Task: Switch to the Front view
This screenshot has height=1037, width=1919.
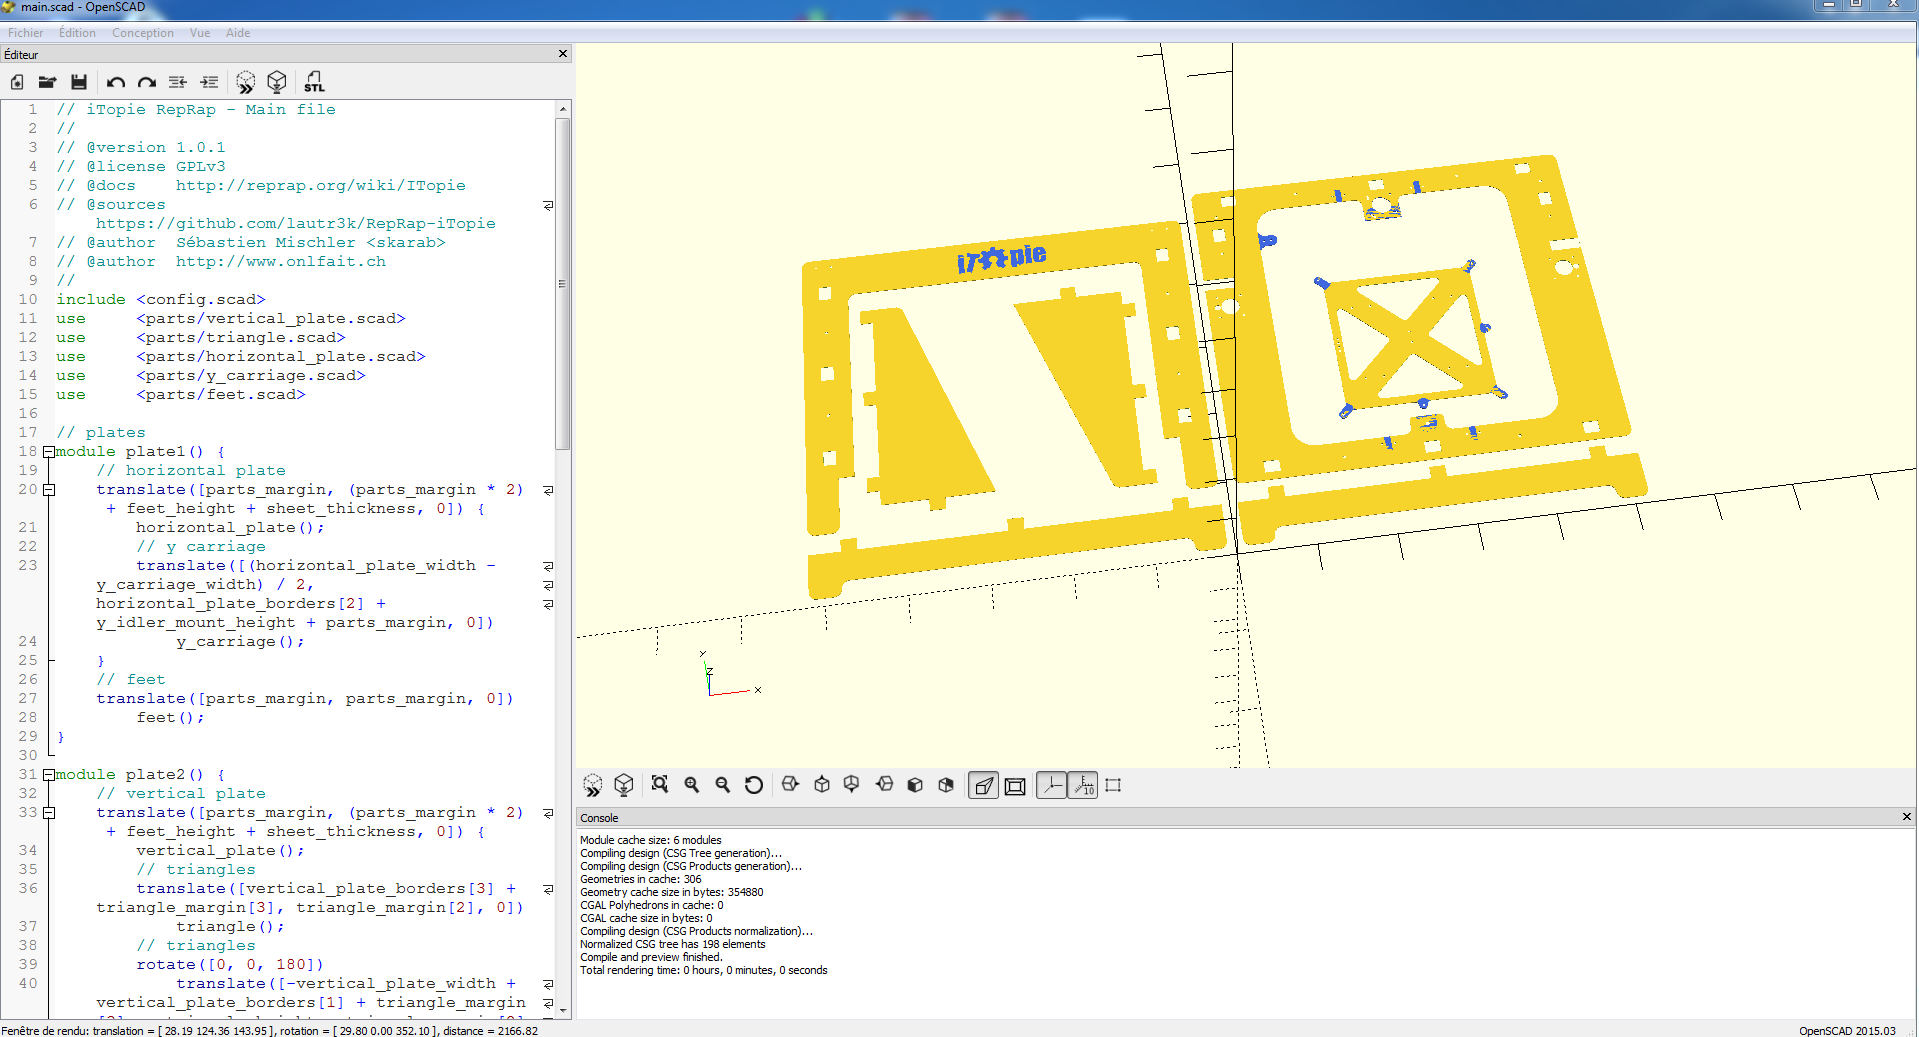Action: click(x=915, y=785)
